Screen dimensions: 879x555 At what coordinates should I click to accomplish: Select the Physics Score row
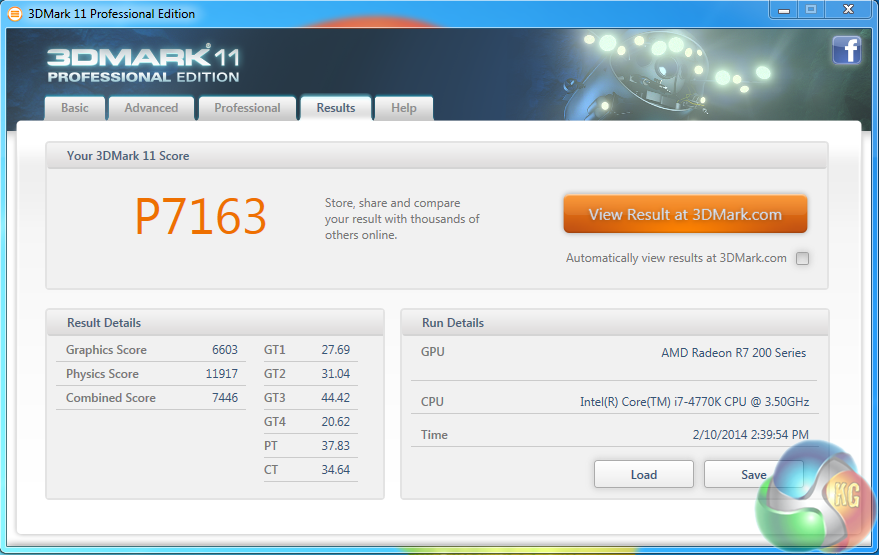(151, 374)
